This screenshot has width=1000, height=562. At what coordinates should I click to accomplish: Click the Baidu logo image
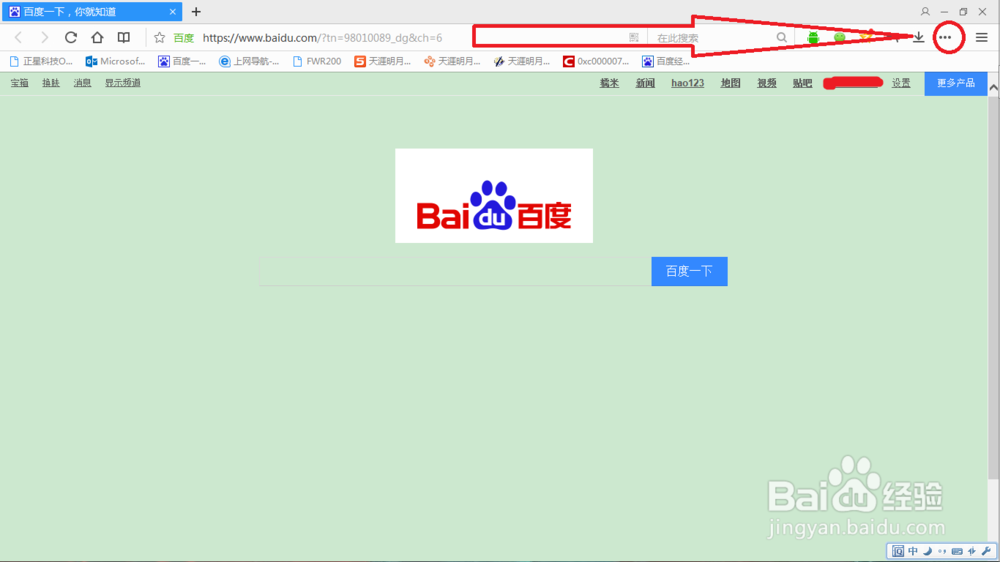(x=494, y=196)
